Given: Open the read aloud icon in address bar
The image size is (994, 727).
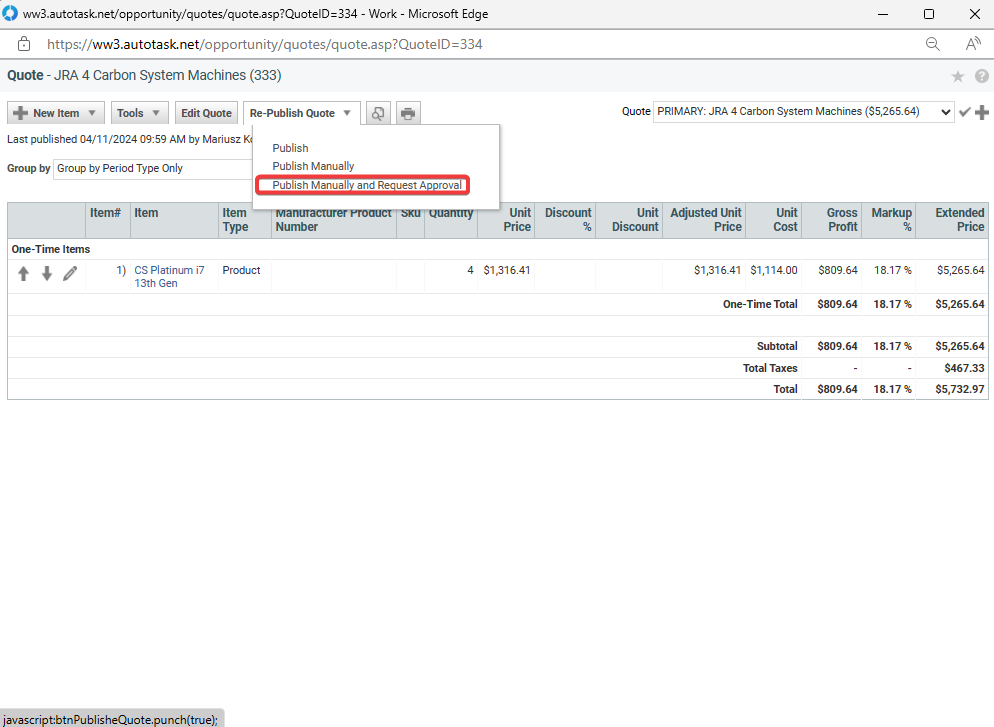Looking at the screenshot, I should pyautogui.click(x=972, y=44).
